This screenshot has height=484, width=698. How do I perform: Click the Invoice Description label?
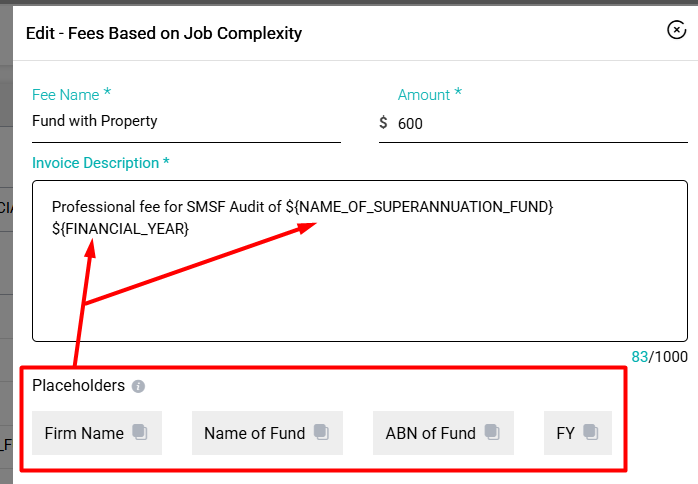[101, 163]
